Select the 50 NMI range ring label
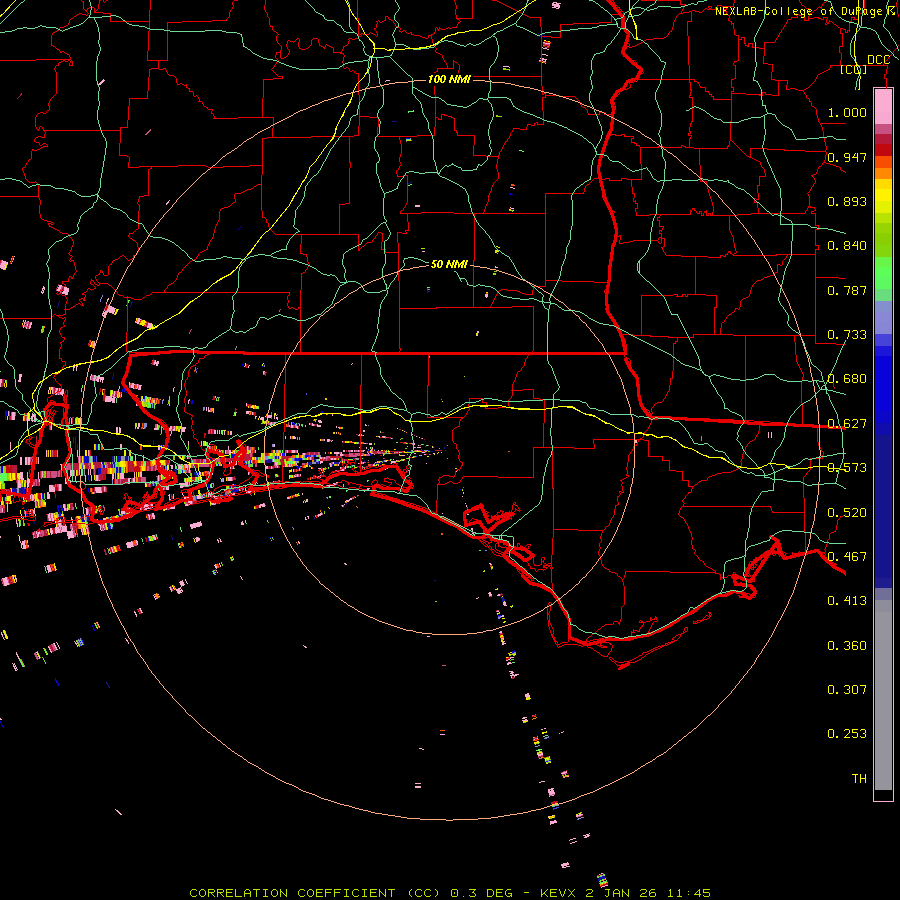The height and width of the screenshot is (900, 900). (x=449, y=264)
